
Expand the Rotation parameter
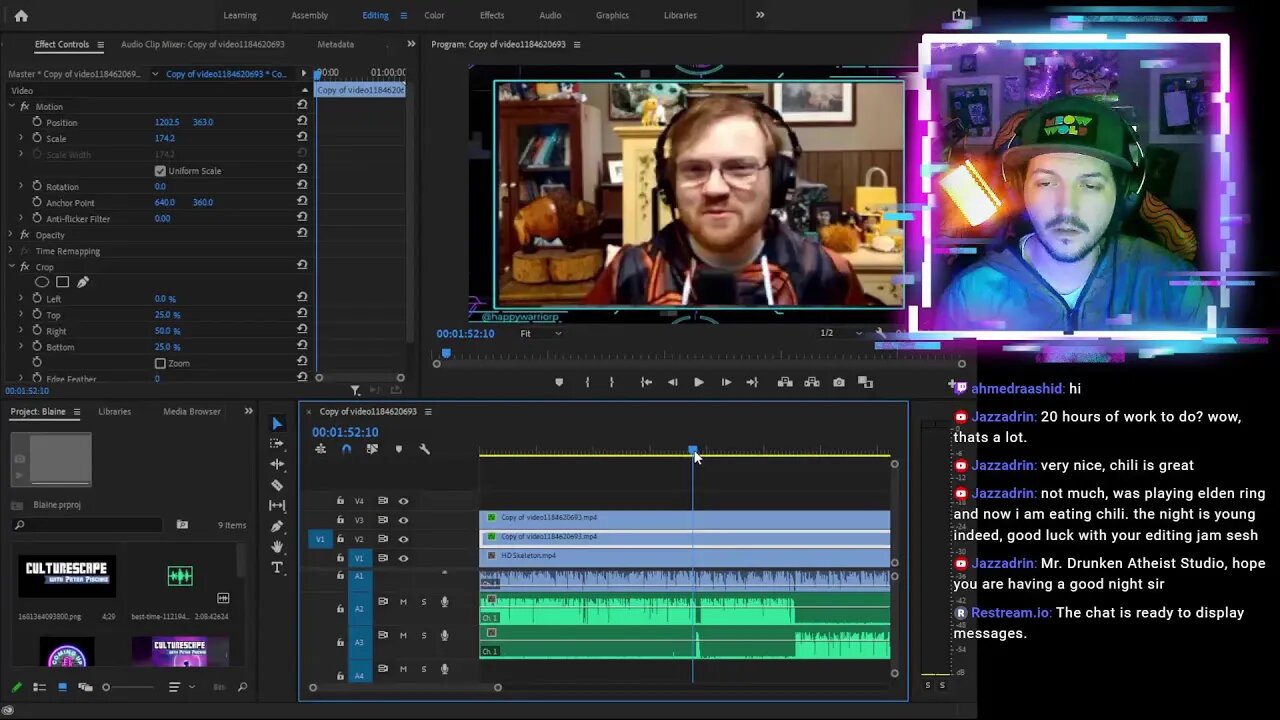(x=21, y=186)
